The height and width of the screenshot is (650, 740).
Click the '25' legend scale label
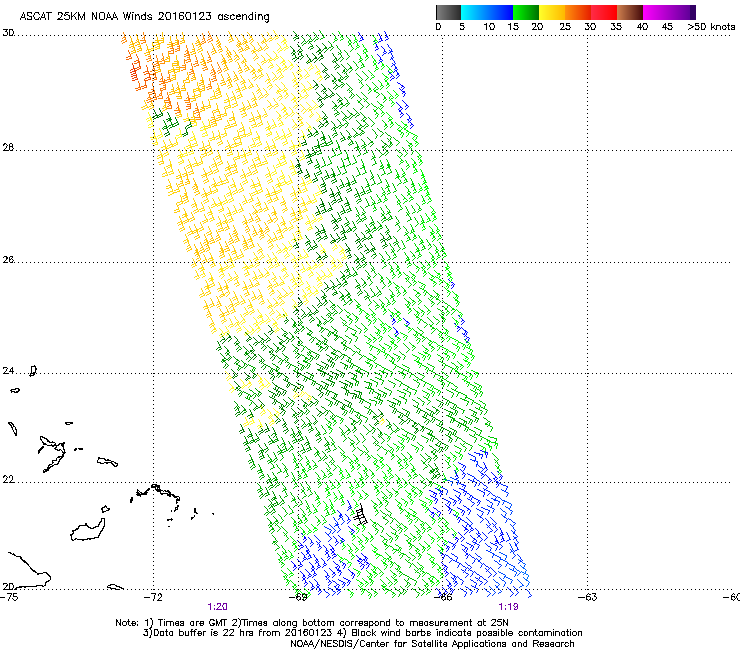pos(565,27)
